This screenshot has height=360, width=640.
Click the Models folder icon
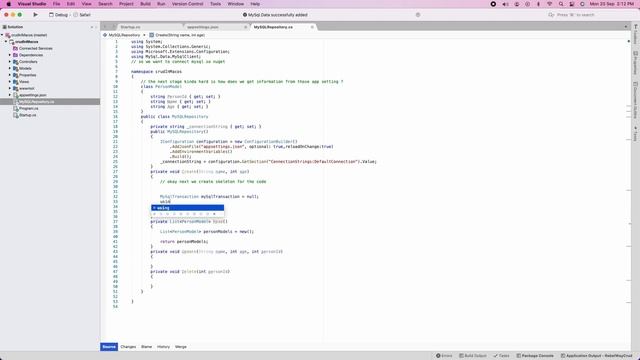(x=16, y=68)
